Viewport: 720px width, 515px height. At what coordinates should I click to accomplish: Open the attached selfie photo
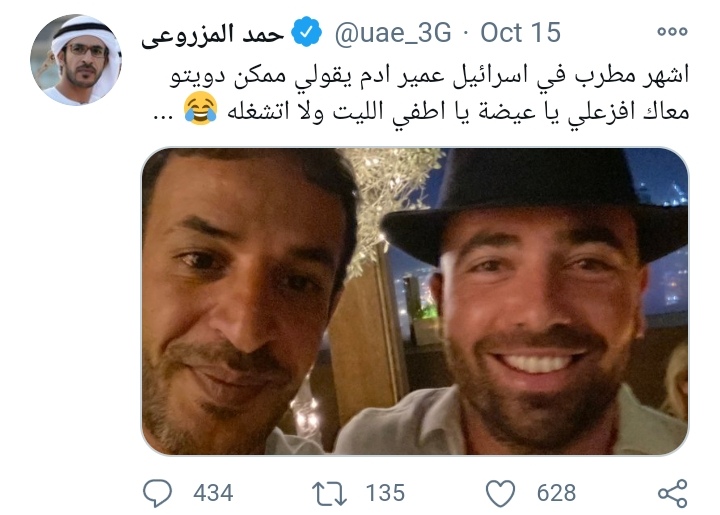click(415, 301)
